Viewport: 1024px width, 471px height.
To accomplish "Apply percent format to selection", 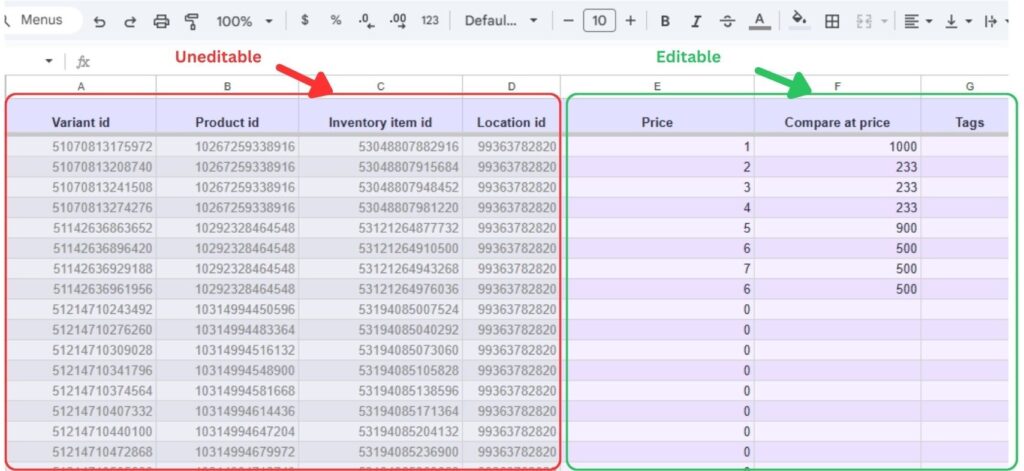I will pos(336,20).
